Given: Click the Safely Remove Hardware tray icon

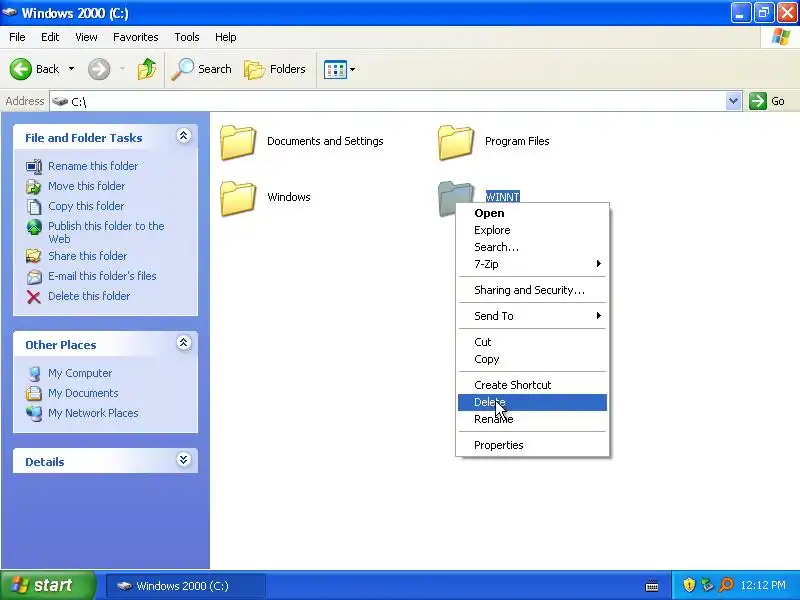Looking at the screenshot, I should pyautogui.click(x=707, y=585).
